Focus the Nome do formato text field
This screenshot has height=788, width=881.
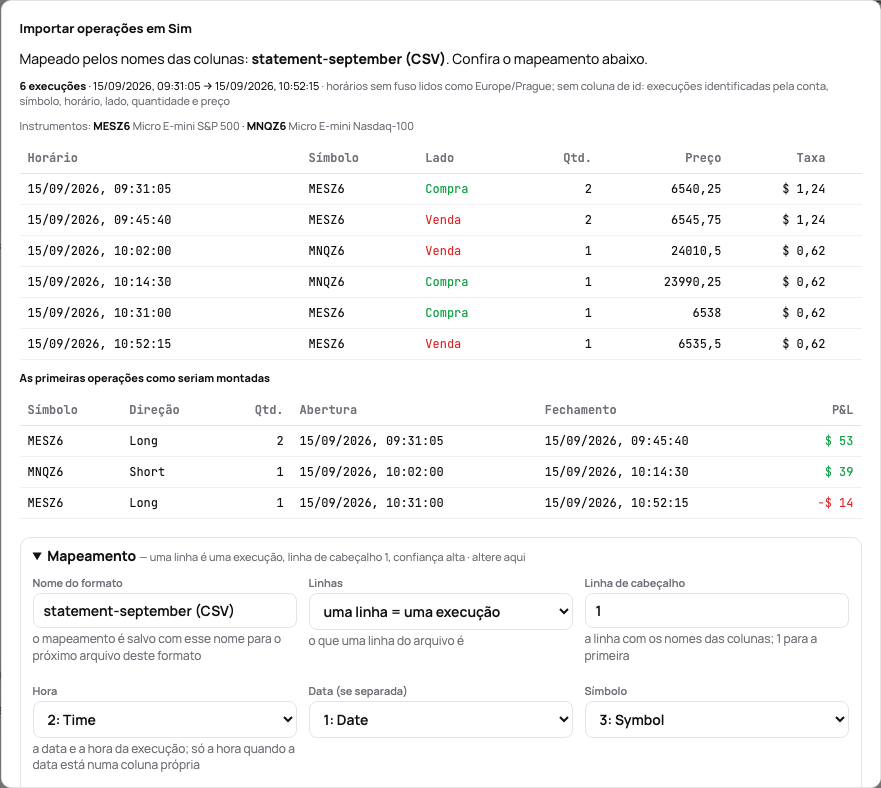[x=165, y=611]
